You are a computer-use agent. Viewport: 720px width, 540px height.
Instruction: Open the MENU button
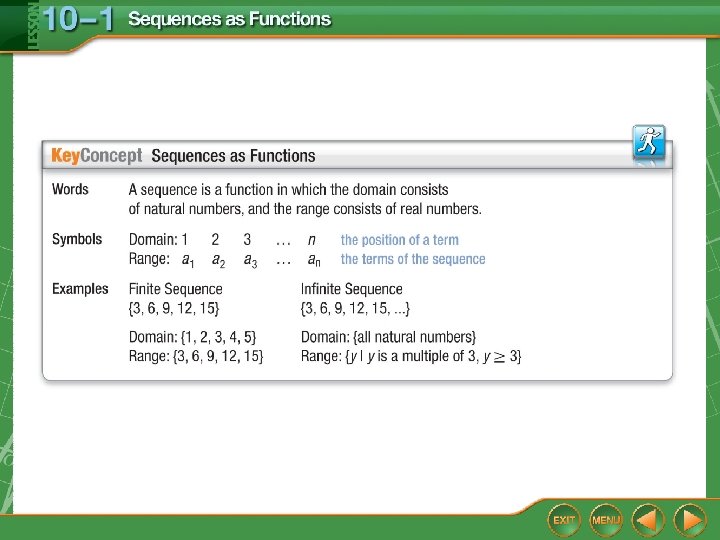pos(606,520)
